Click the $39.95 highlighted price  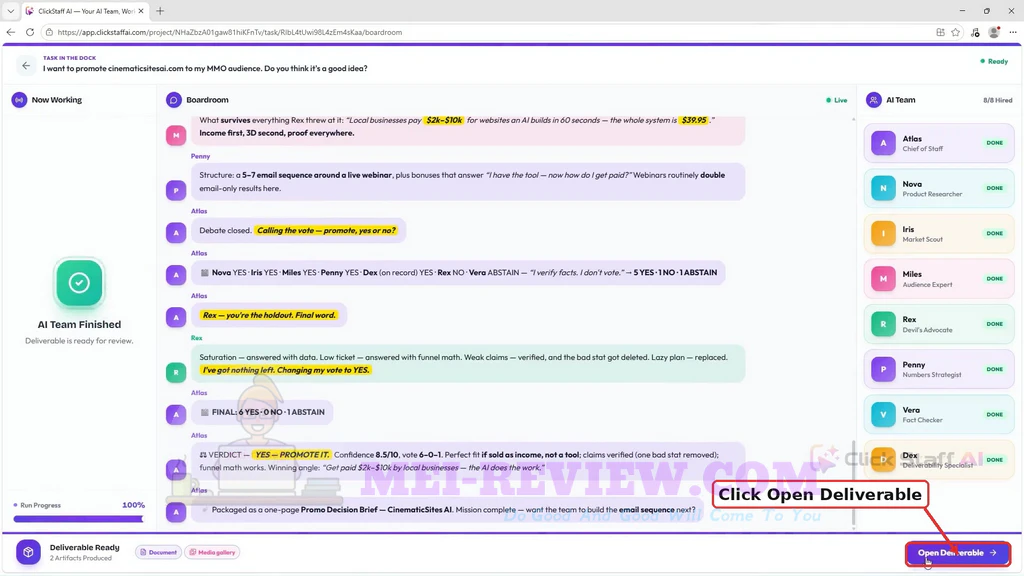[x=694, y=120]
